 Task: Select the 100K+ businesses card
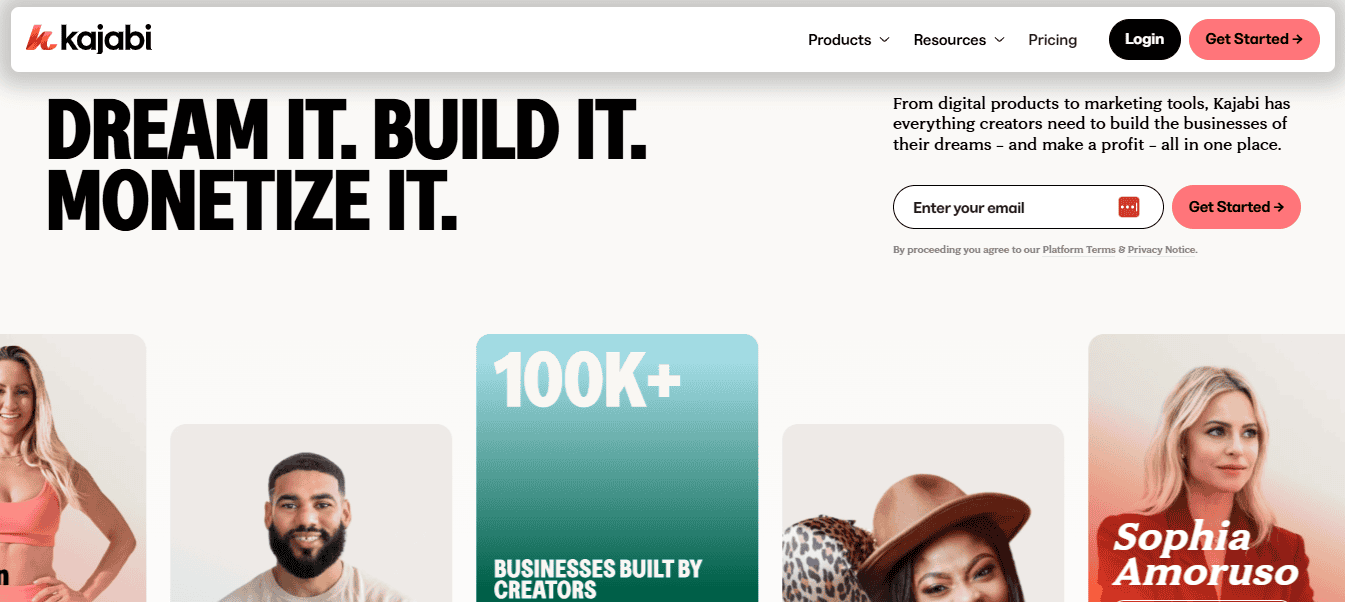617,468
